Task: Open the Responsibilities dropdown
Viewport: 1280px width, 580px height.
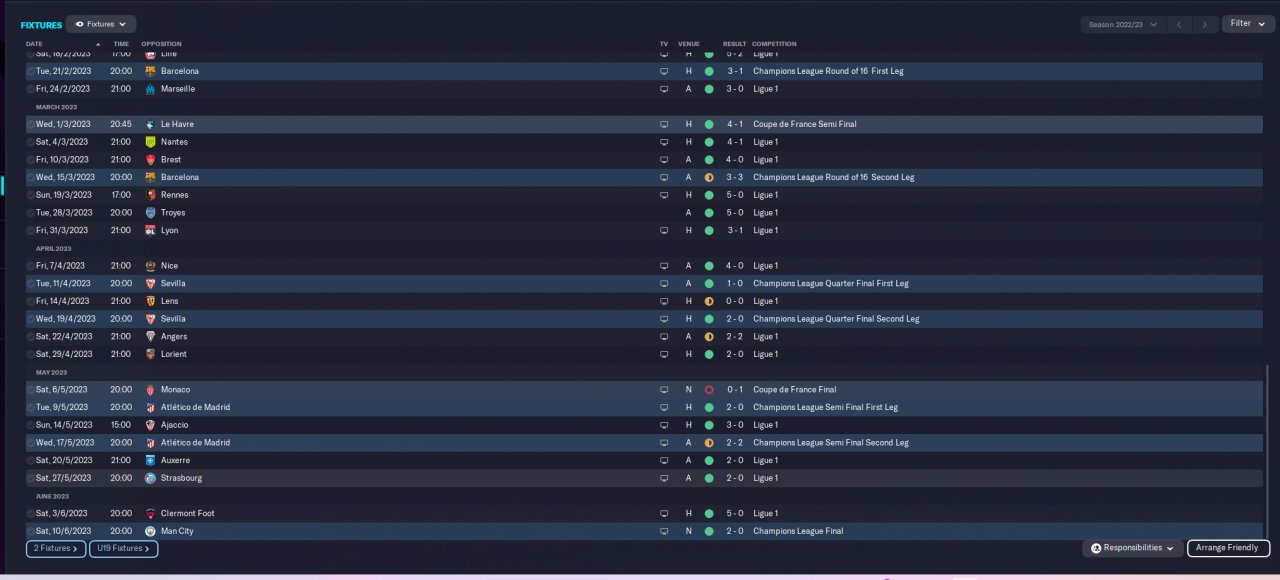Action: (1133, 548)
